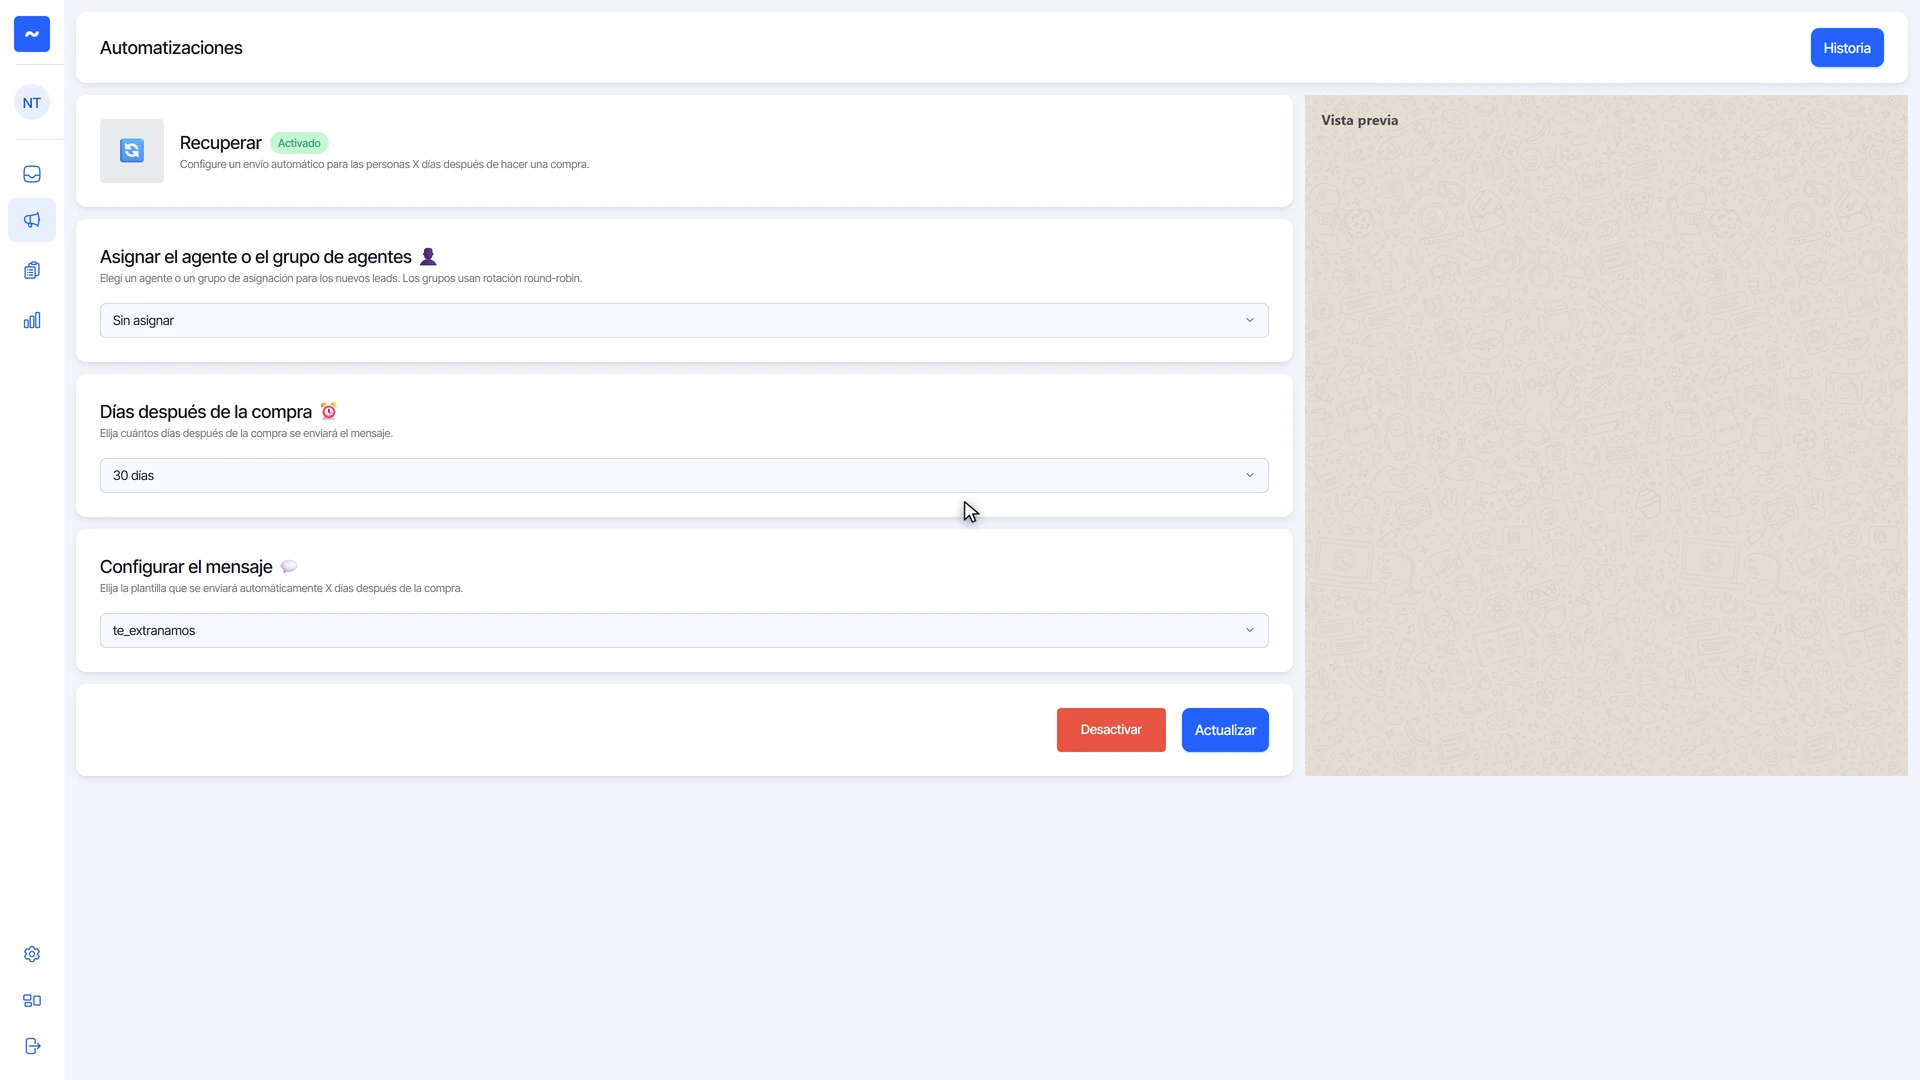Click the logout icon in sidebar
This screenshot has width=1920, height=1080.
(32, 1046)
